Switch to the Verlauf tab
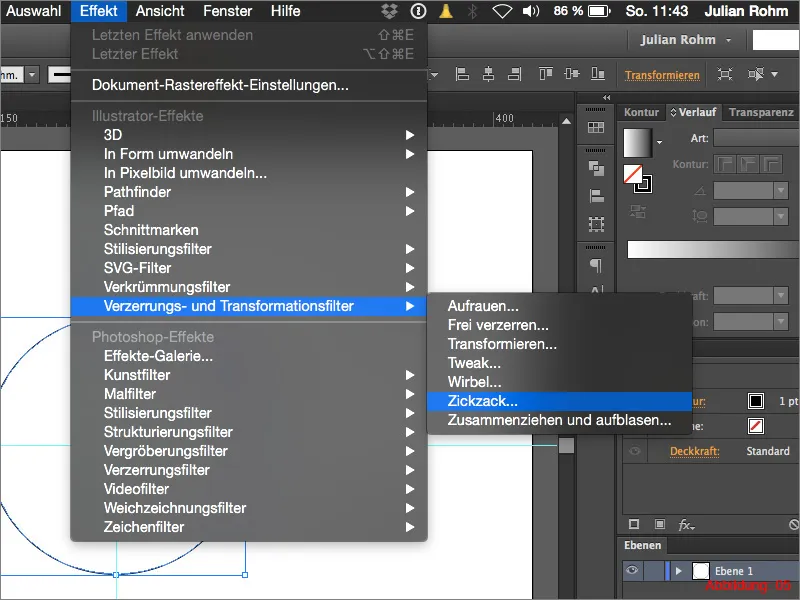800x600 pixels. pos(693,112)
